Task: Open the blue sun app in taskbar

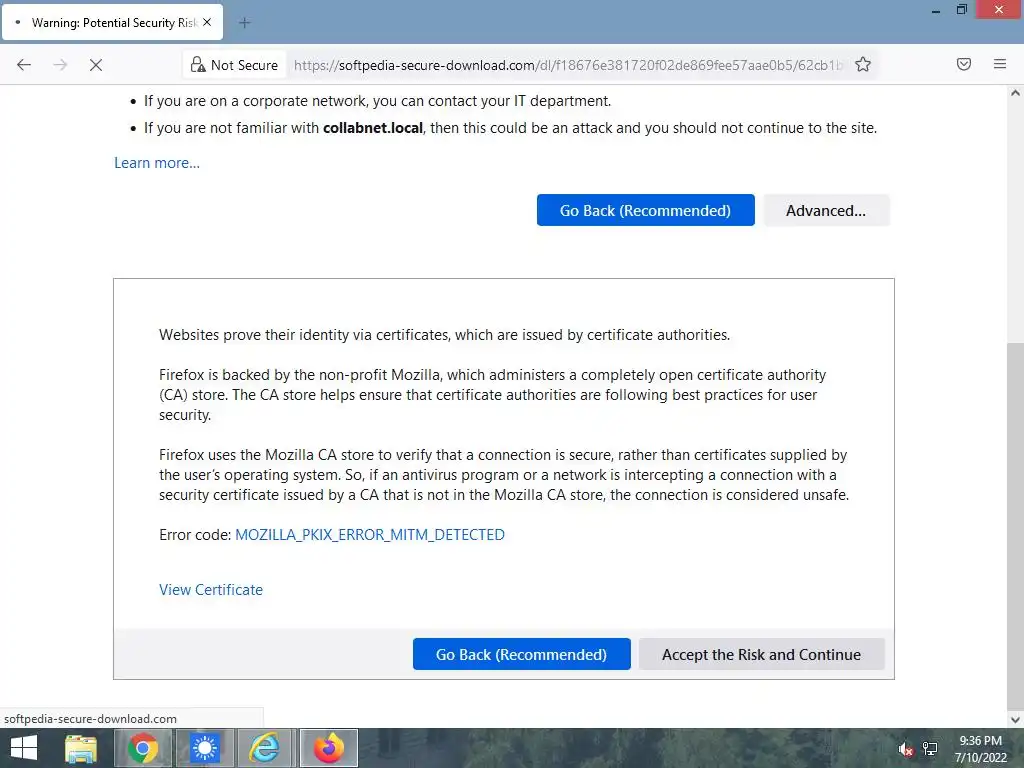Action: (204, 748)
